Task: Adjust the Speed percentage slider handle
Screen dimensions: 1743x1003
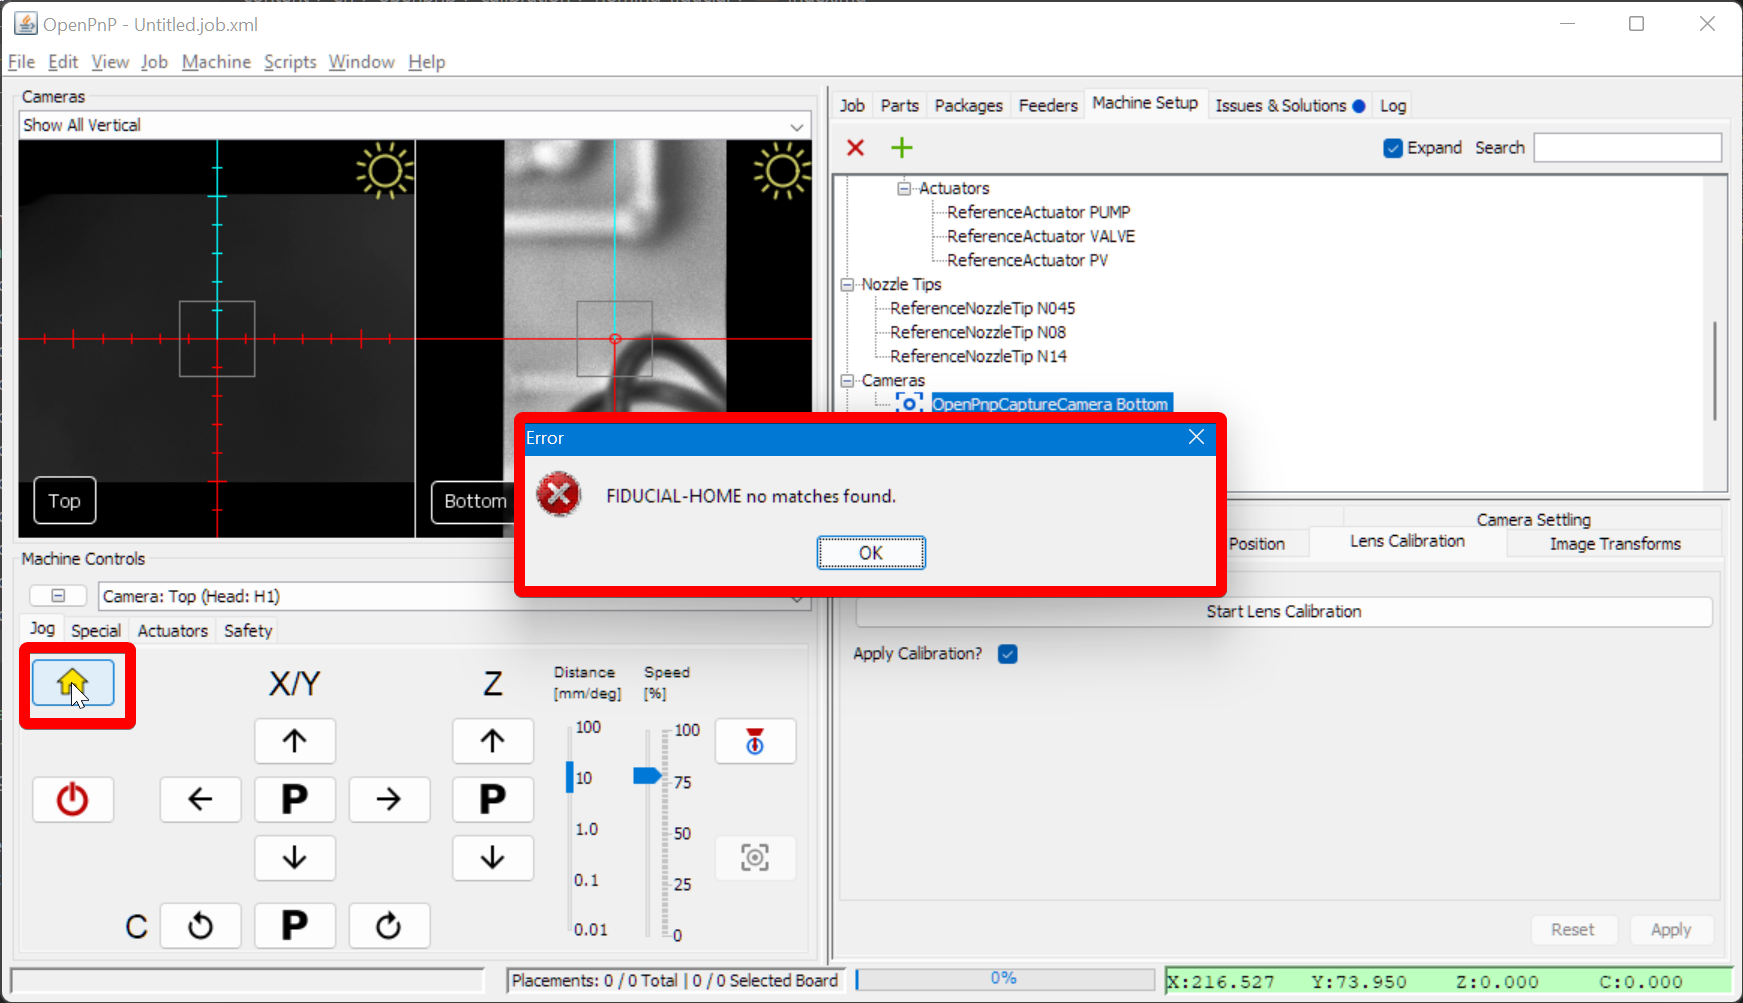Action: [x=647, y=776]
